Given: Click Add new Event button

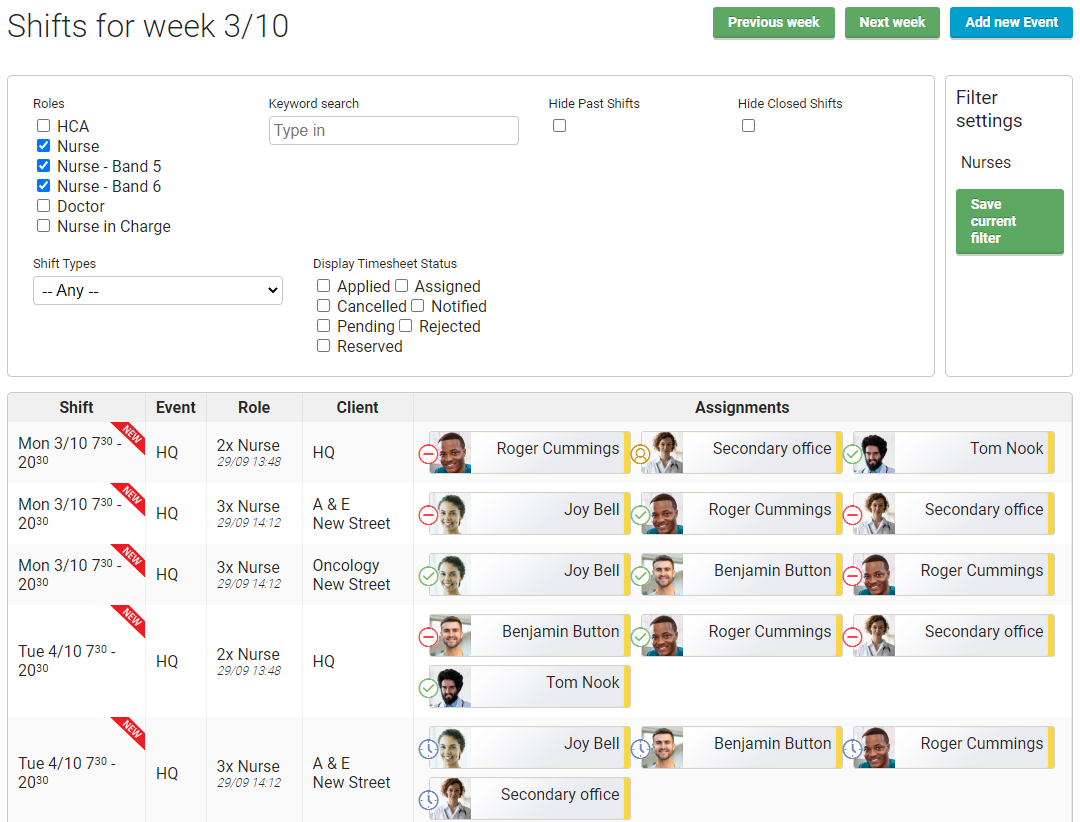Looking at the screenshot, I should [1011, 23].
